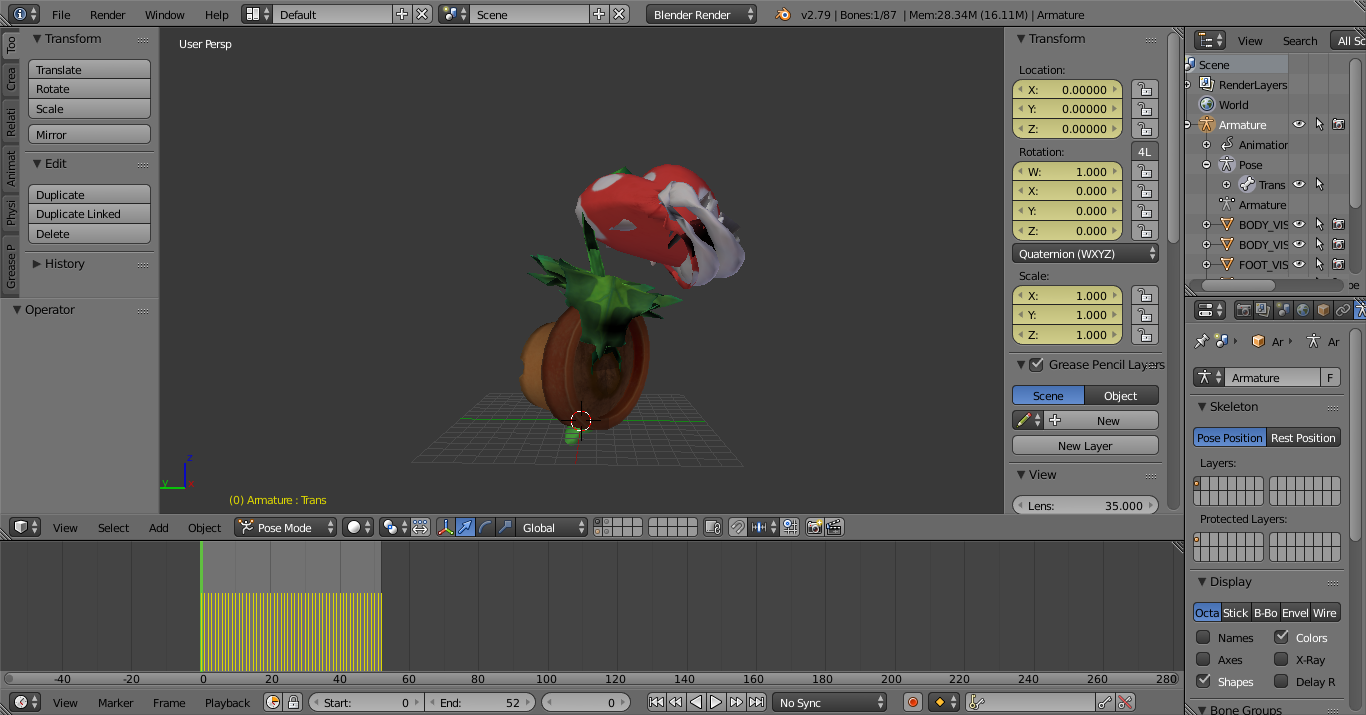Open the Quaternion (WXYZ) rotation mode dropdown
The image size is (1366, 715).
pyautogui.click(x=1085, y=253)
